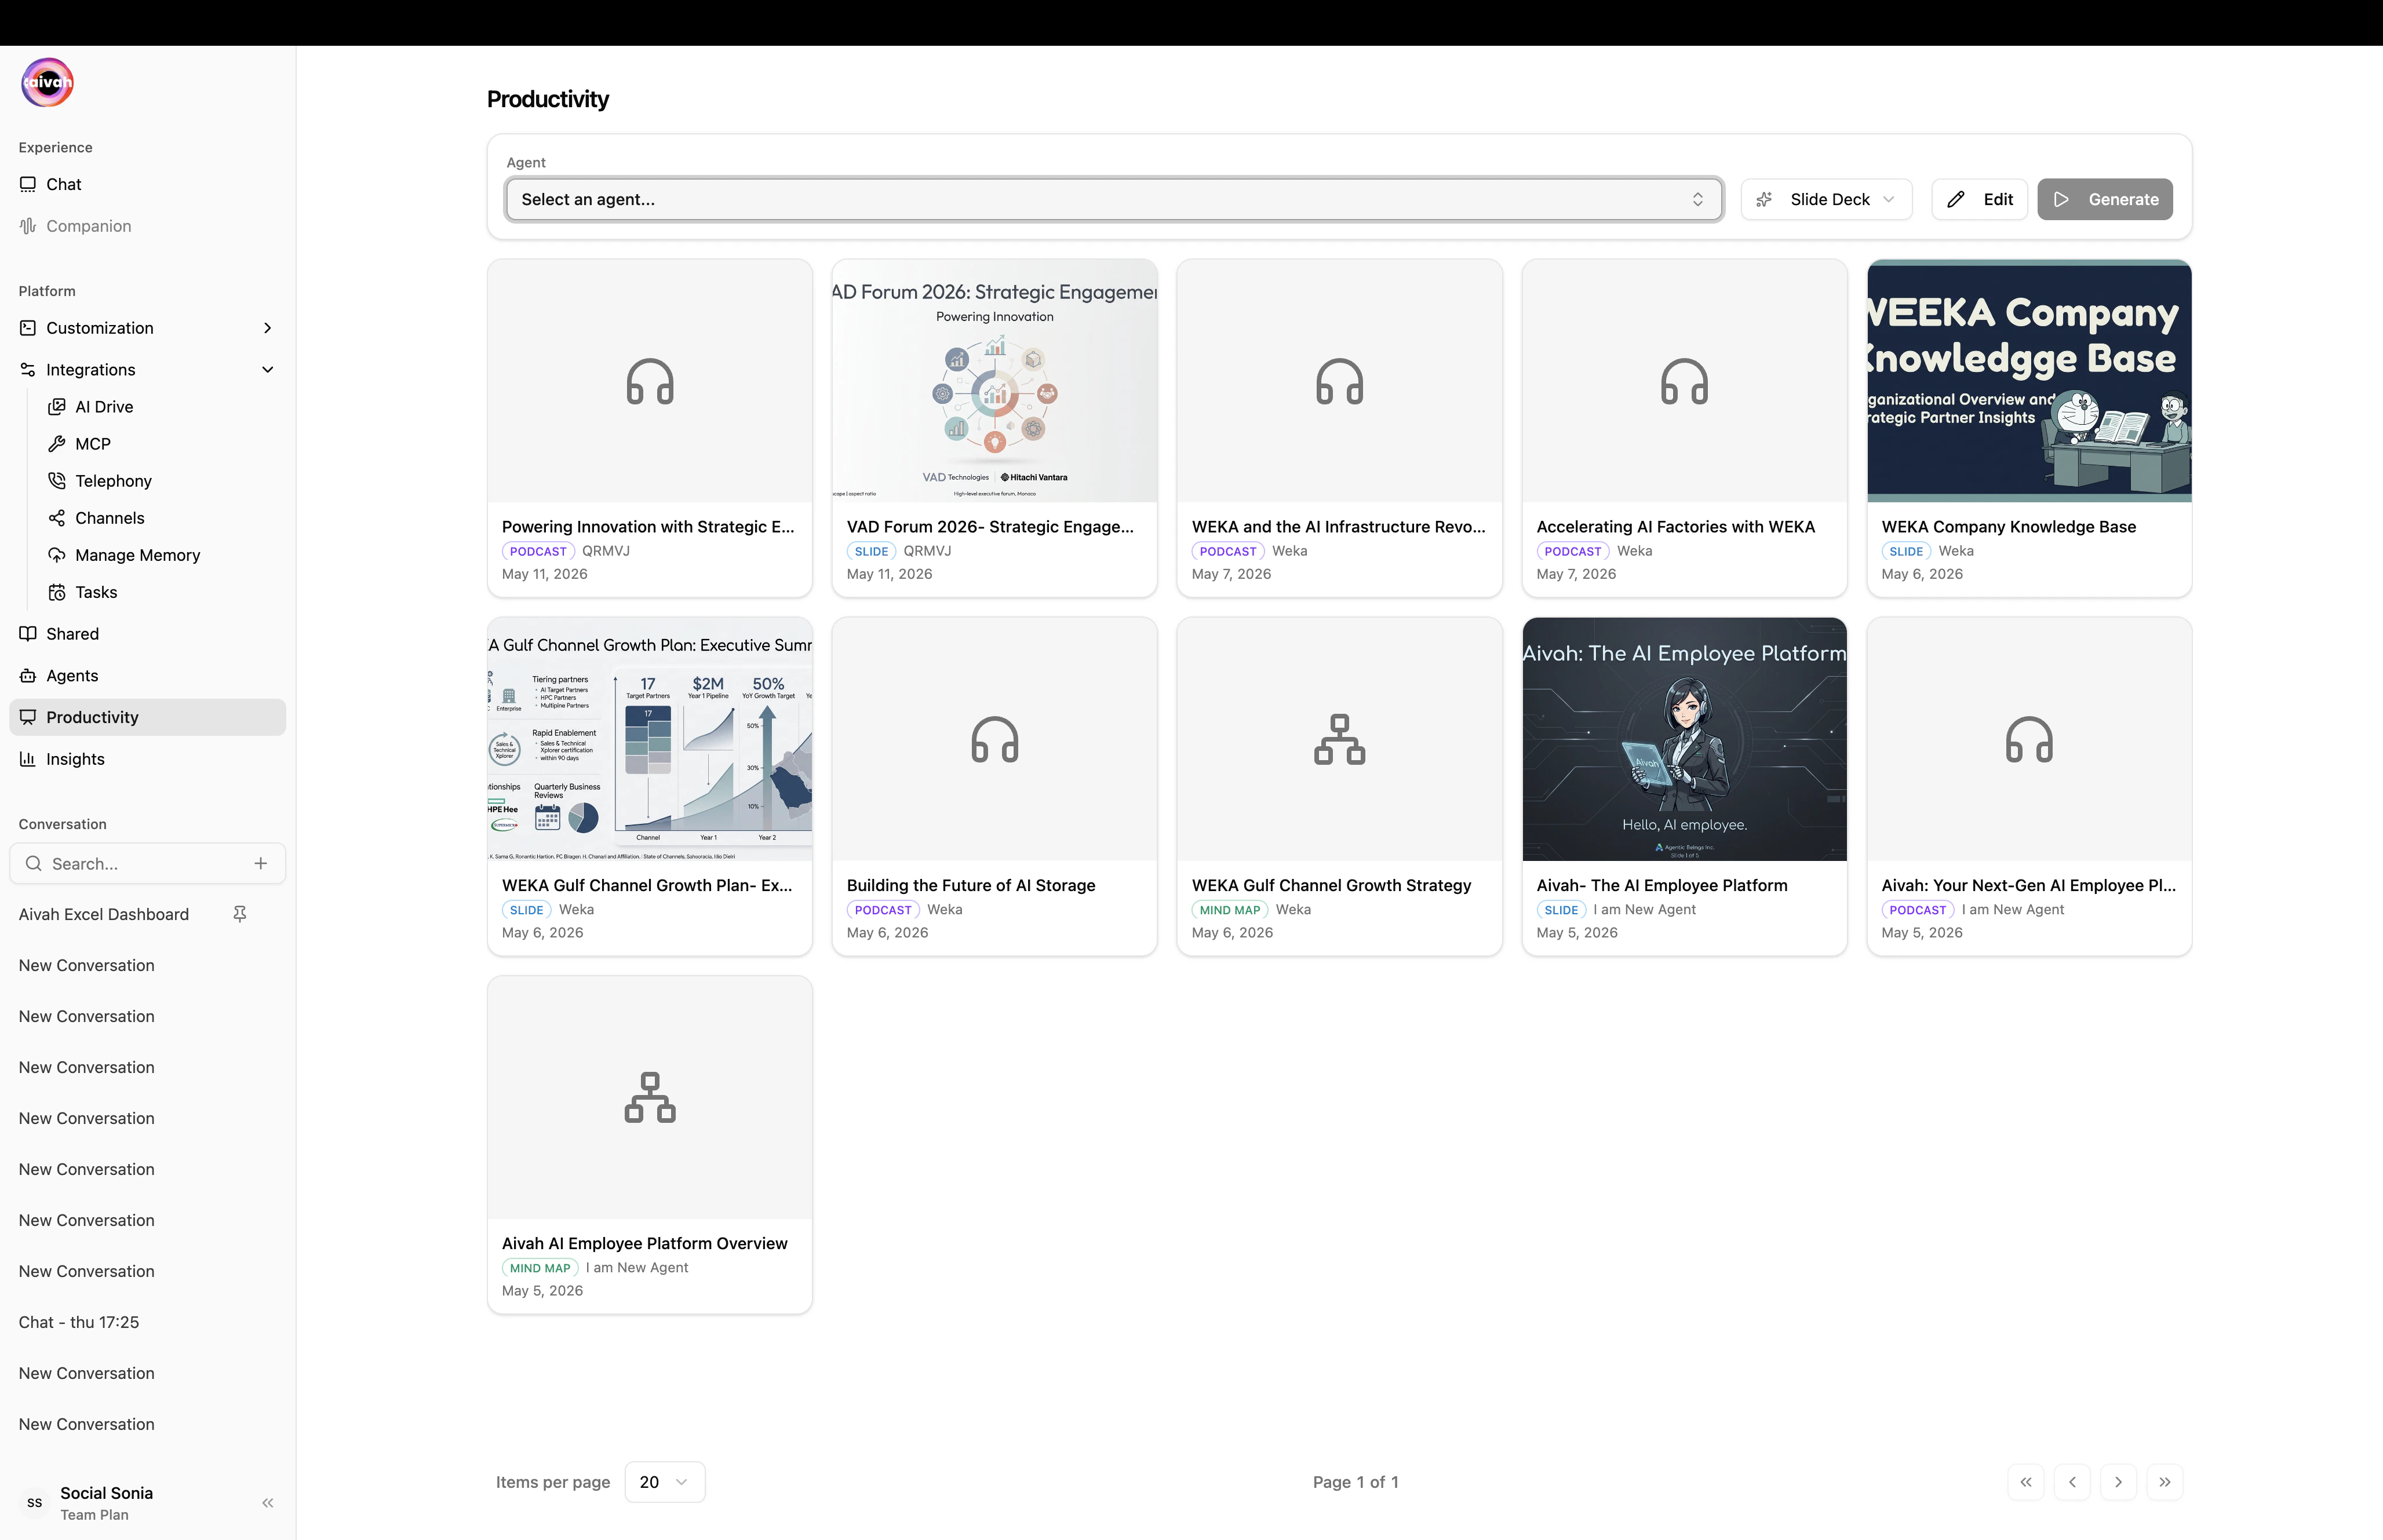Click the "Team Plan" label
Viewport: 2383px width, 1540px height.
click(94, 1515)
